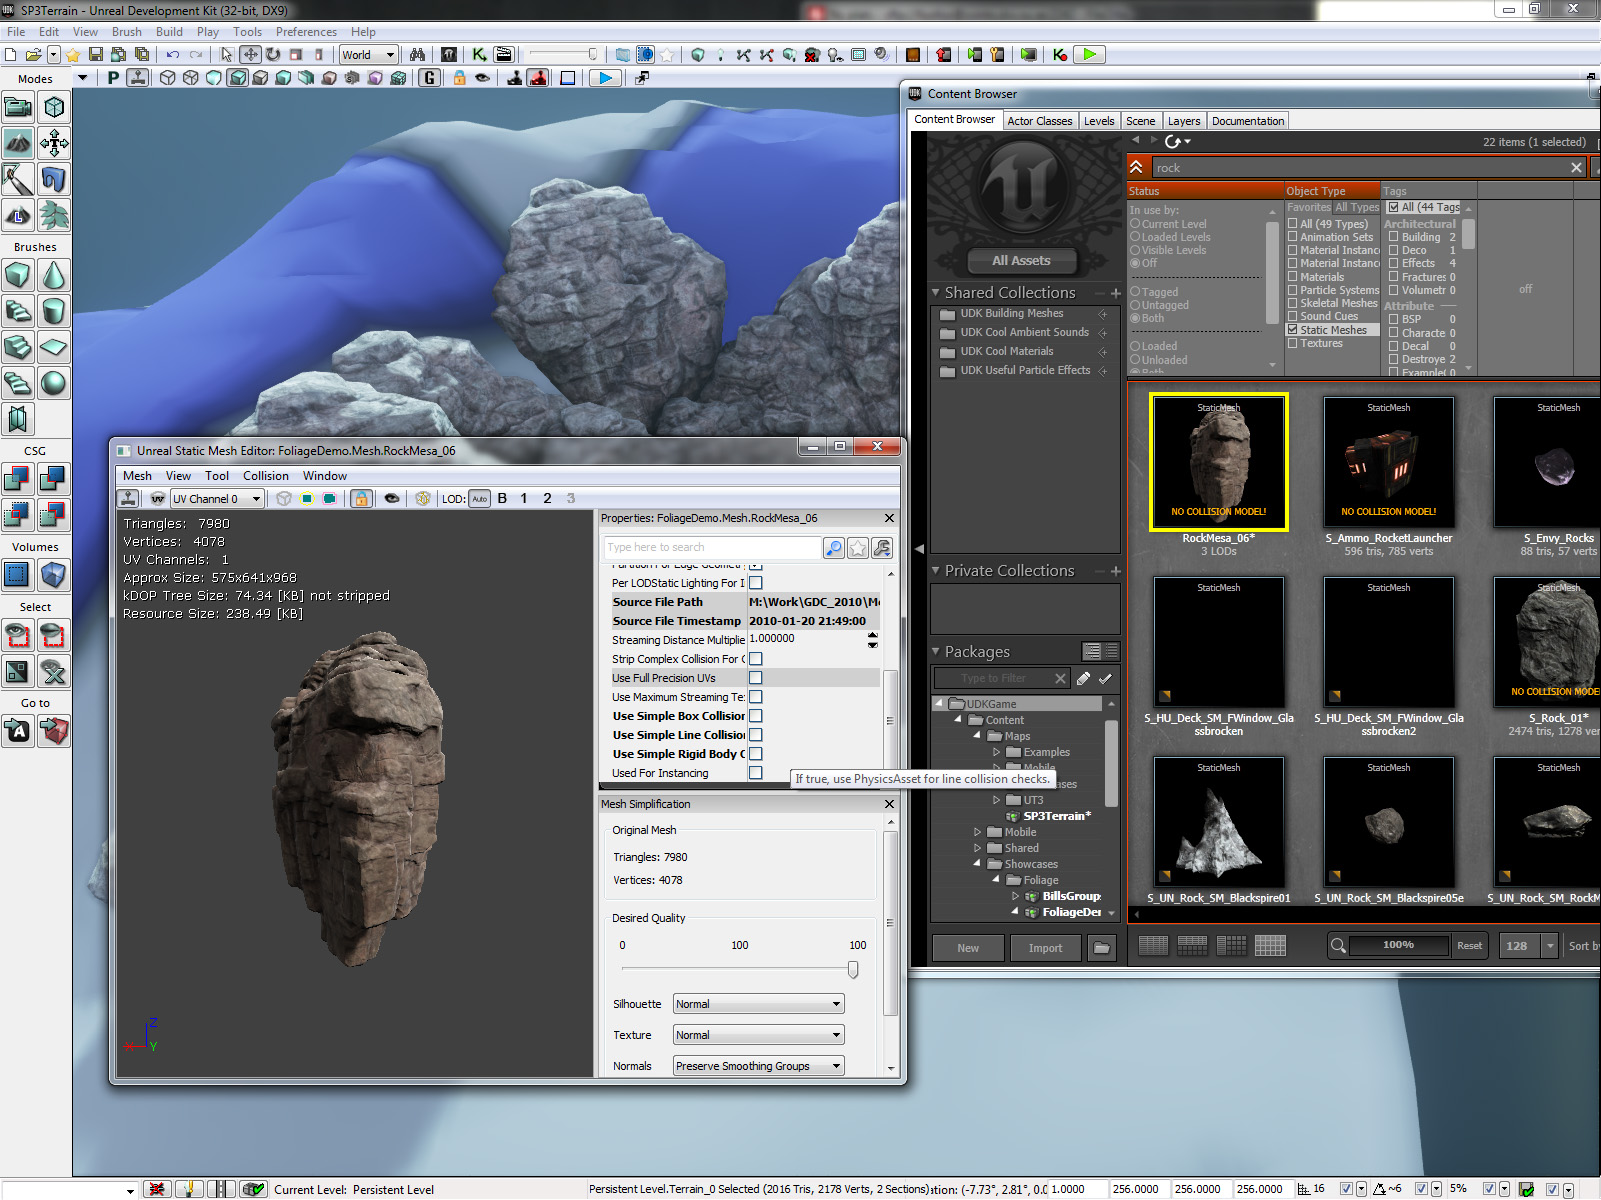Screen dimensions: 1601x1200
Task: Toggle the lock icon in Static Mesh Editor toolbar
Action: 361,498
